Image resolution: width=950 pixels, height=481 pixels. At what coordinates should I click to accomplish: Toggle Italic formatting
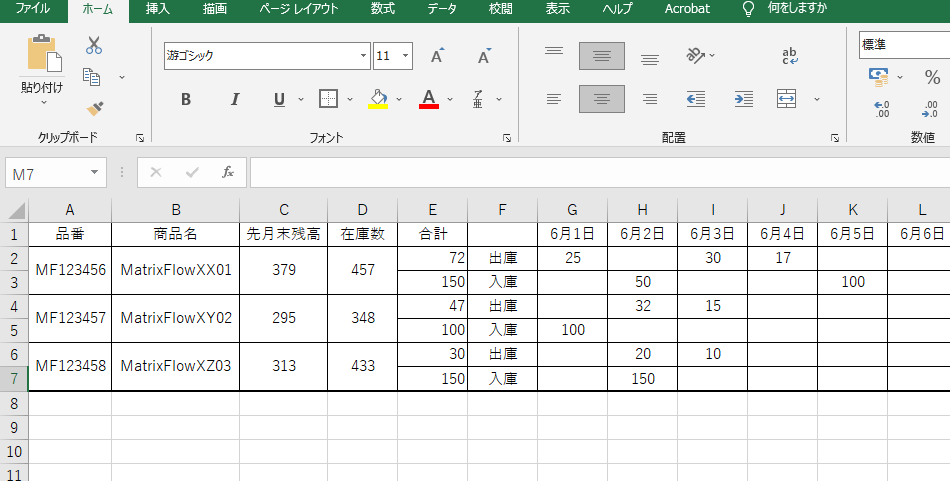click(235, 99)
